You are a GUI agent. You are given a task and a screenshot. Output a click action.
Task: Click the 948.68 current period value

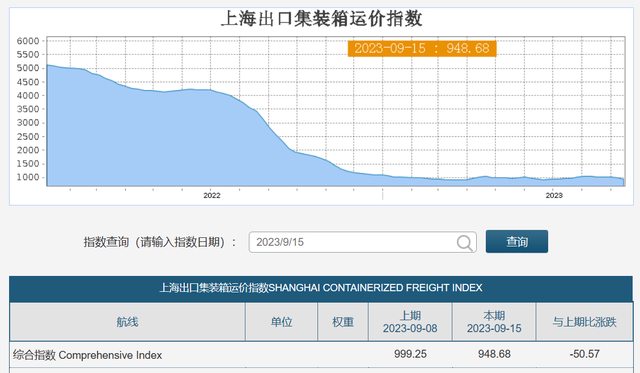494,354
